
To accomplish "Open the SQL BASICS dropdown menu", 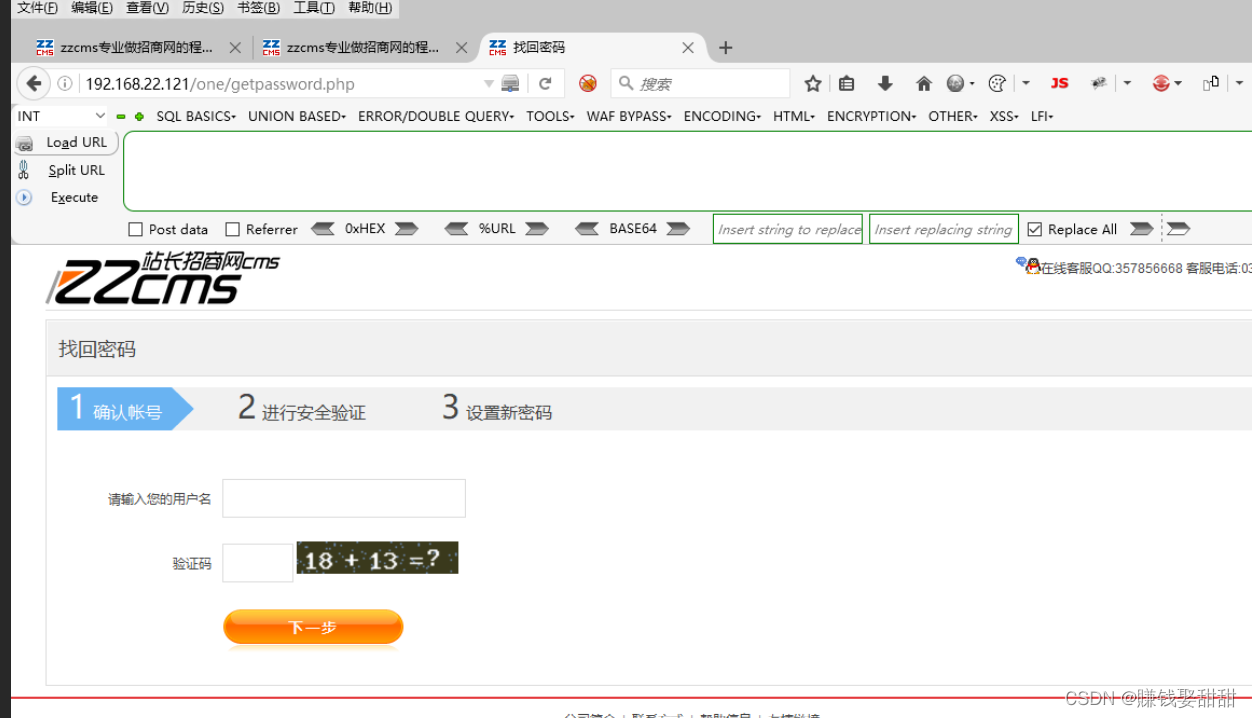I will coord(196,116).
